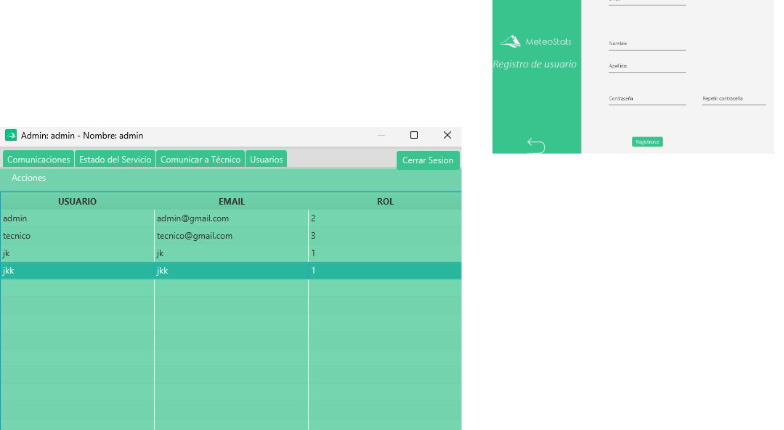The image size is (784, 430).
Task: Click role value 2 for admin
Action: pos(385,218)
